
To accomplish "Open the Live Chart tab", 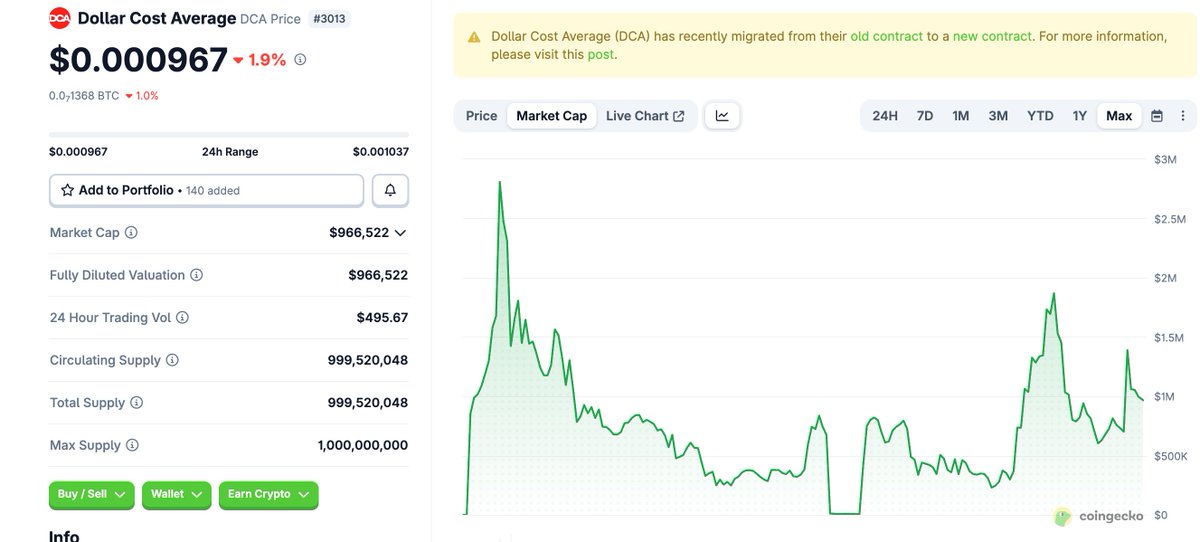I will point(645,116).
